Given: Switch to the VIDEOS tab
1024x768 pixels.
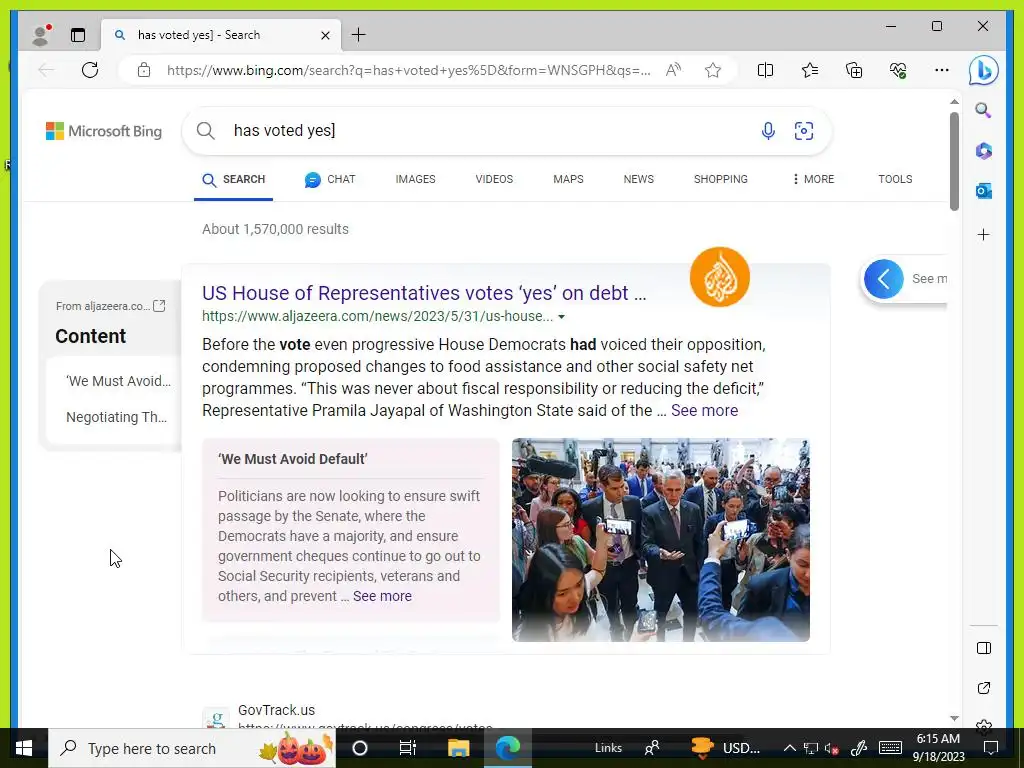Looking at the screenshot, I should coord(494,180).
